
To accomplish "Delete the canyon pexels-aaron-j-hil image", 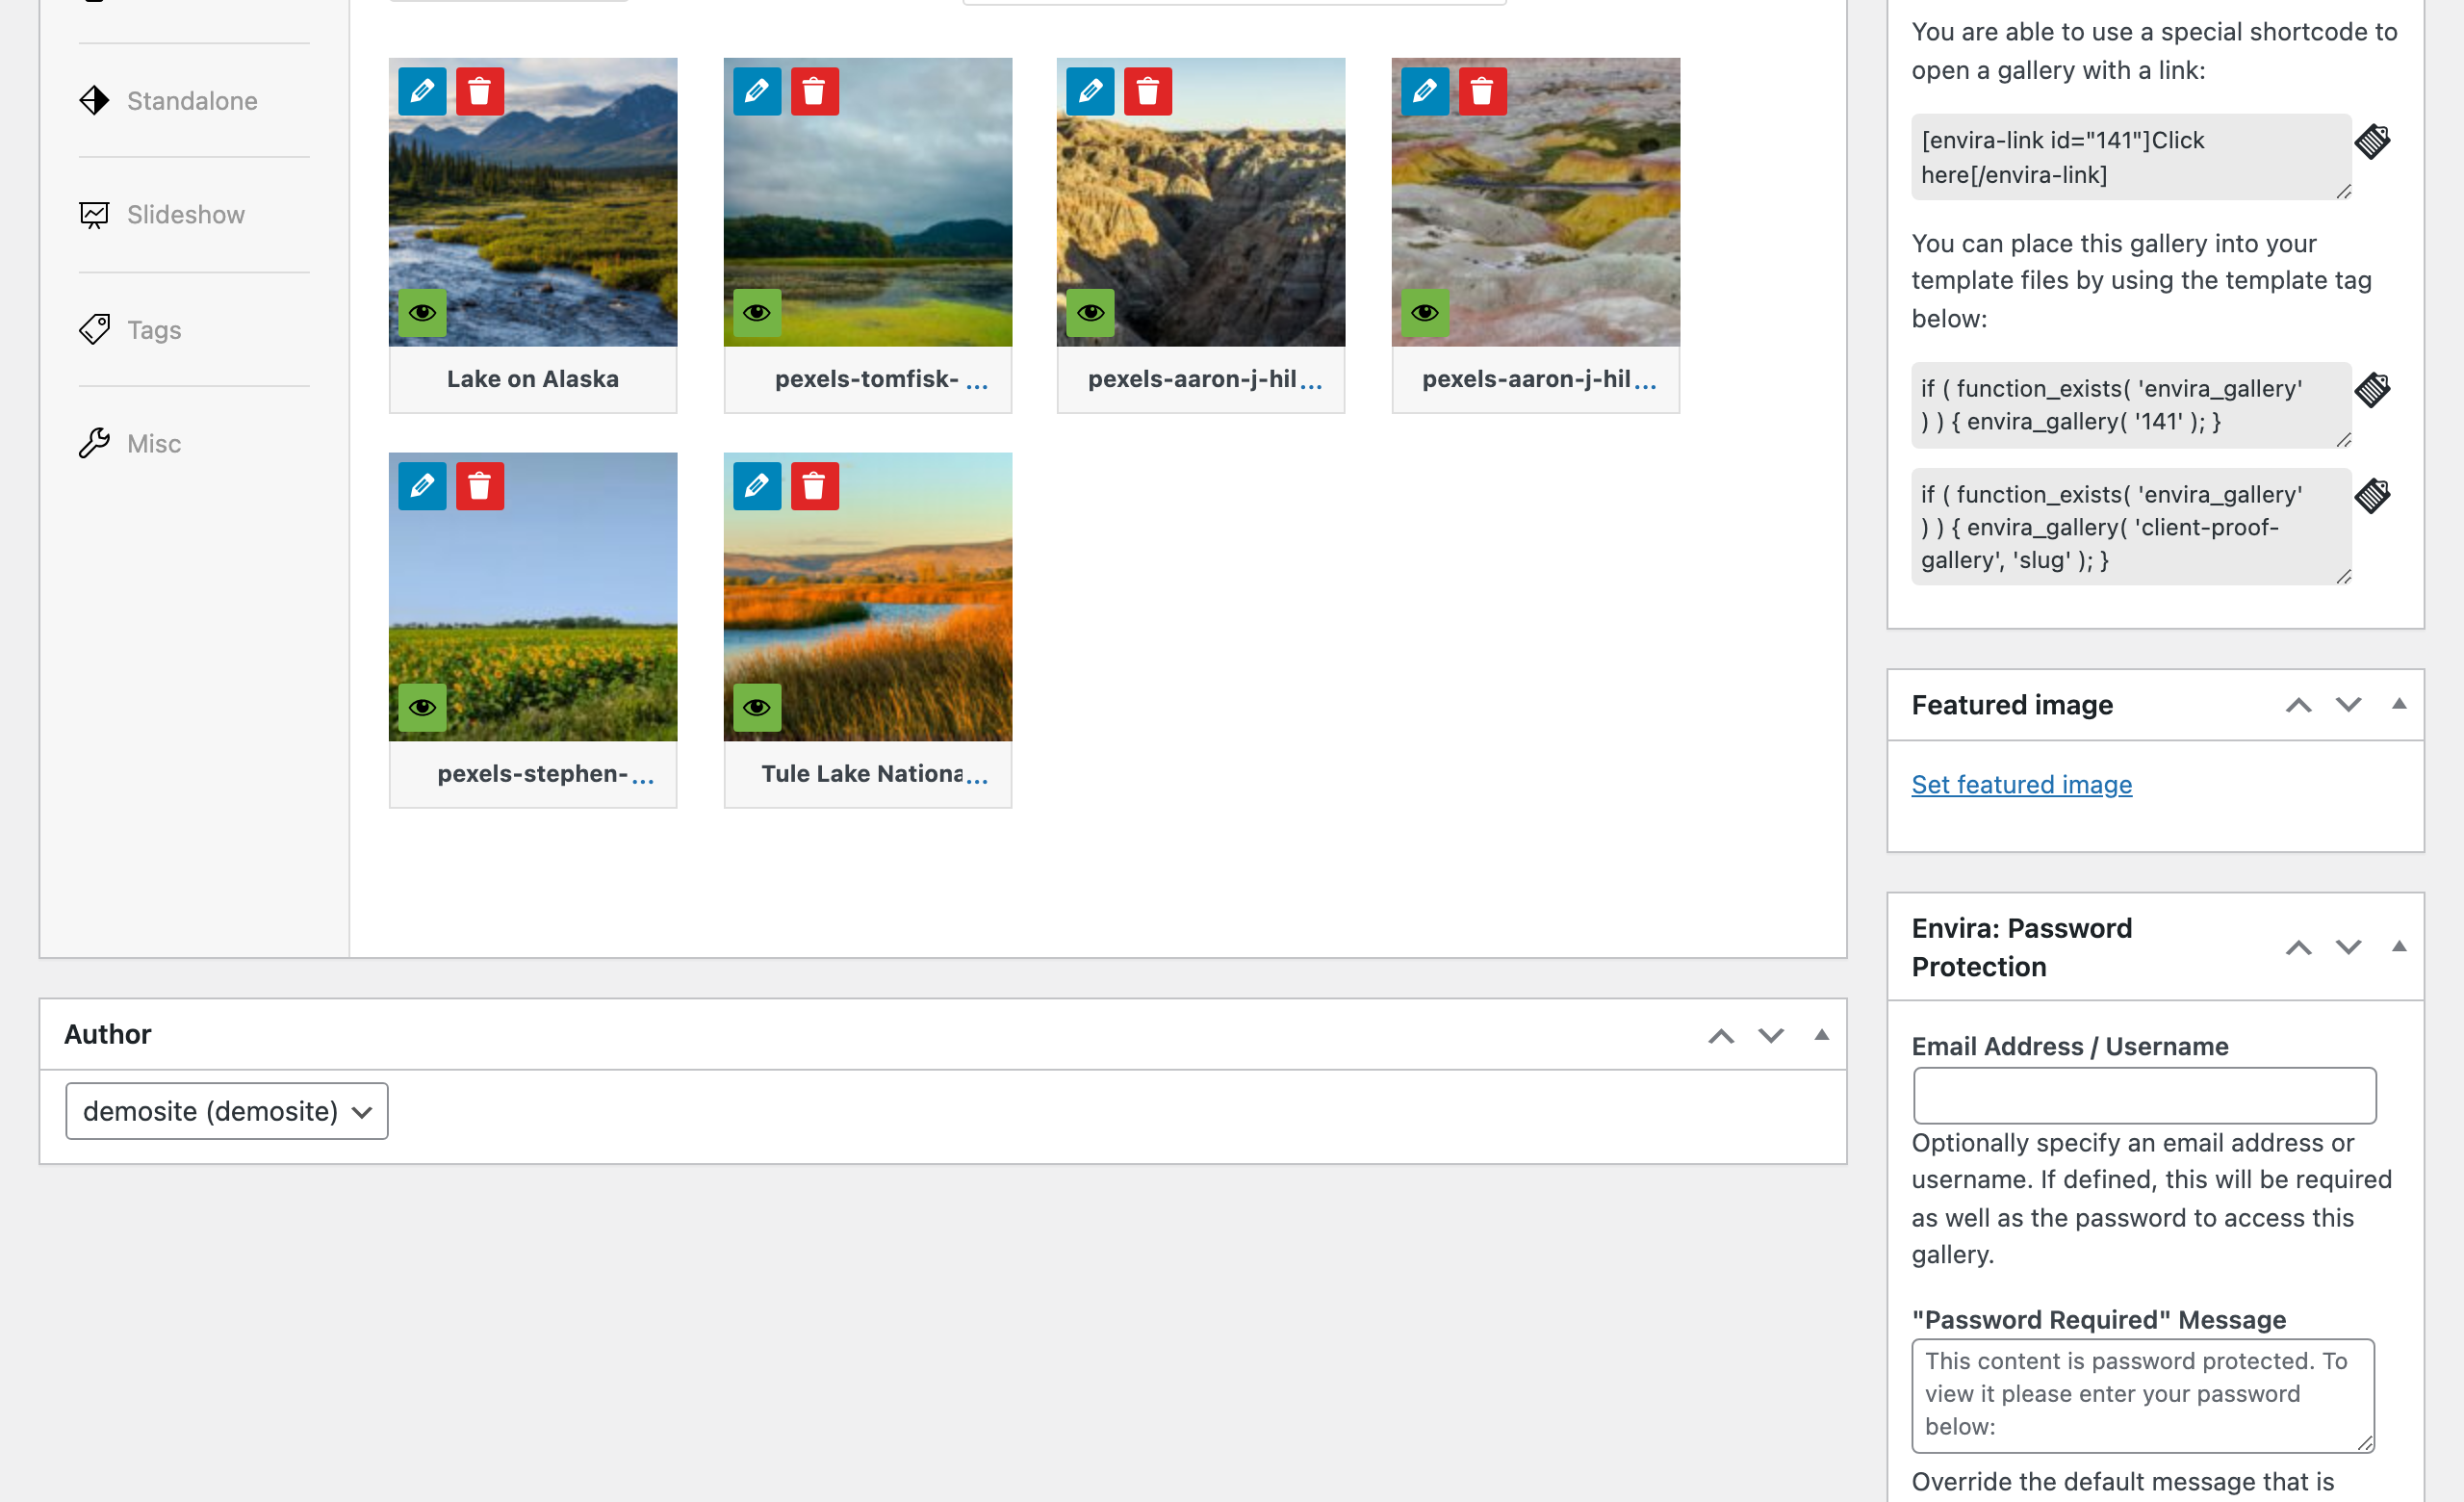I will (1148, 92).
